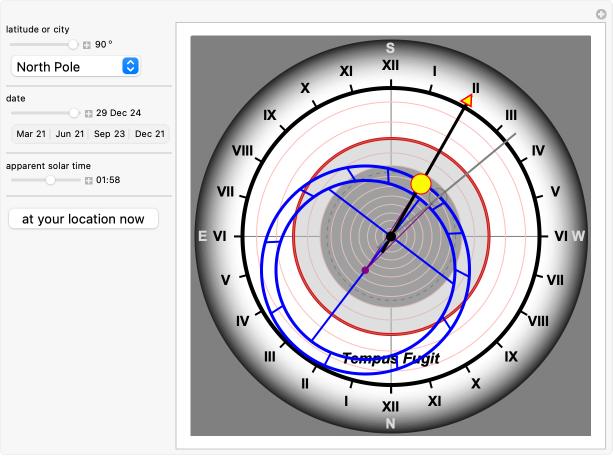Click the plus icon in top-right corner

point(600,13)
